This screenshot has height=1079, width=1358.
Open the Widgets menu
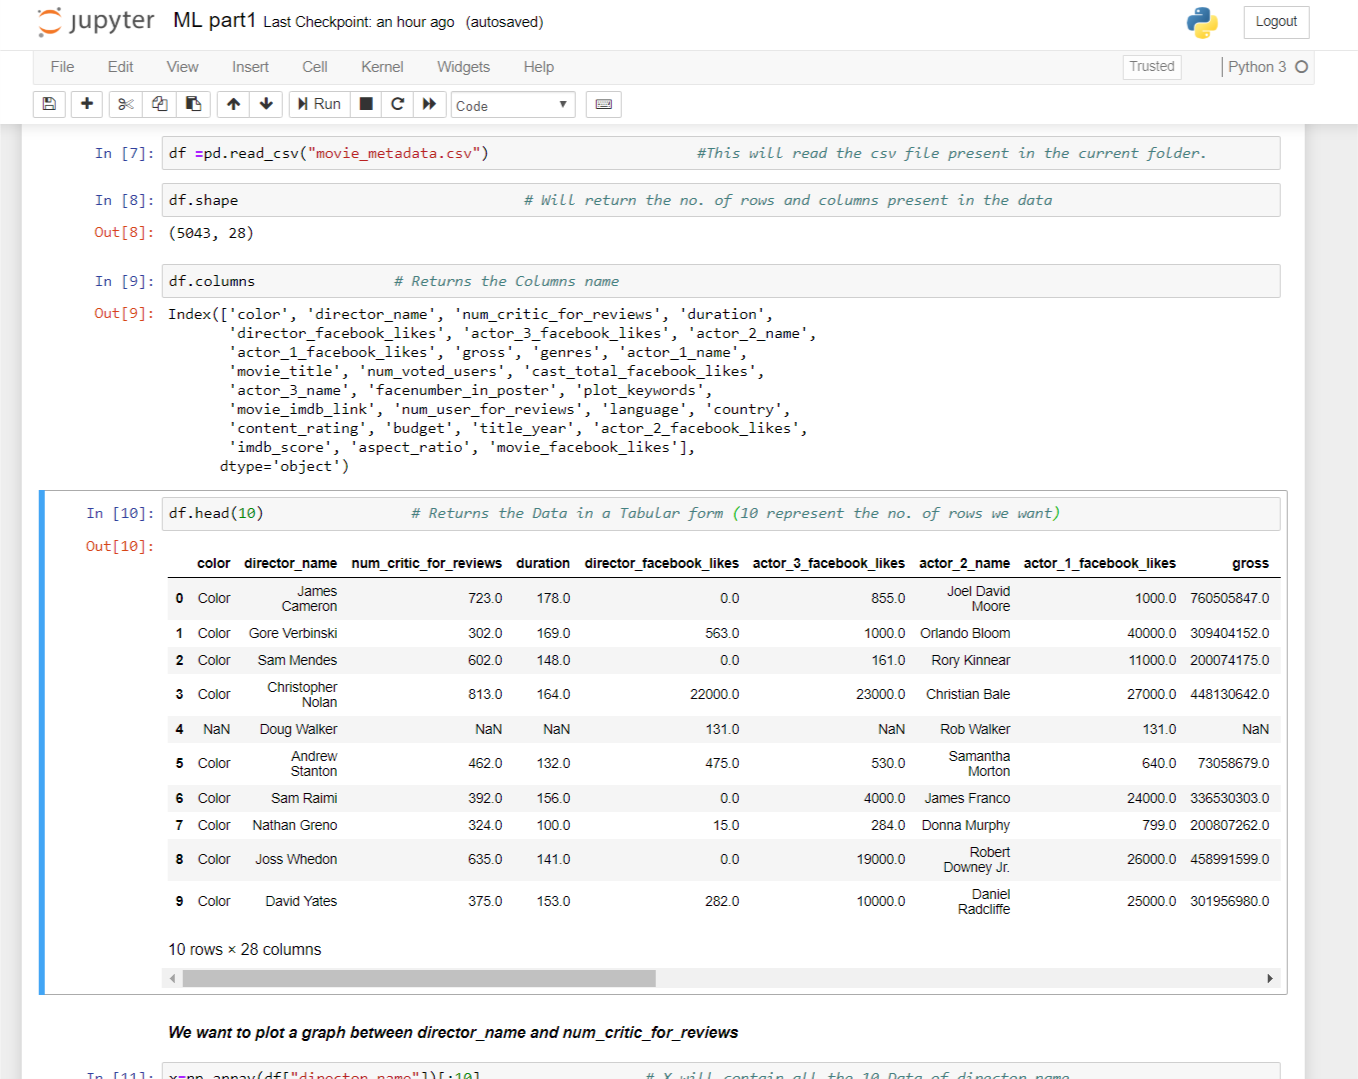pyautogui.click(x=463, y=67)
